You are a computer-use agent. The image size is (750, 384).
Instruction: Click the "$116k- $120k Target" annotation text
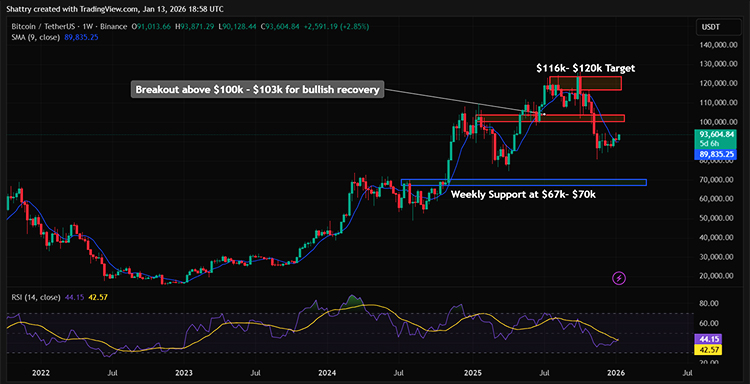(585, 68)
